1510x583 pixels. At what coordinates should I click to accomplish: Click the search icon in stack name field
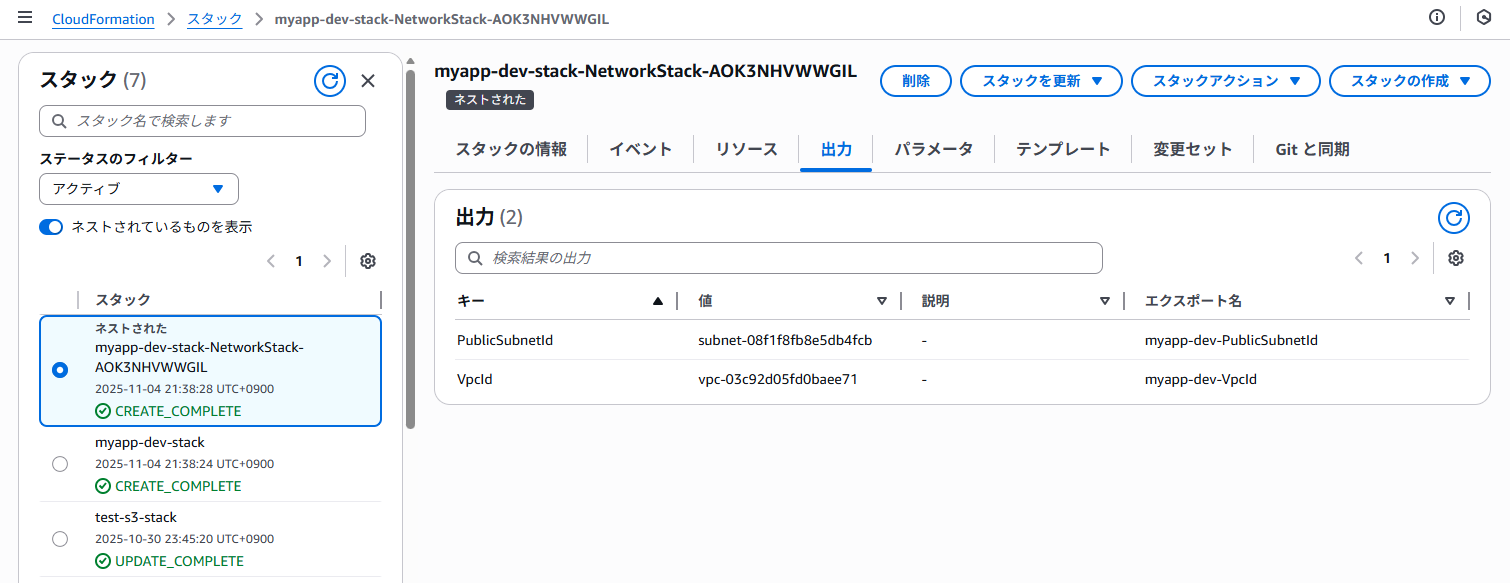[59, 121]
